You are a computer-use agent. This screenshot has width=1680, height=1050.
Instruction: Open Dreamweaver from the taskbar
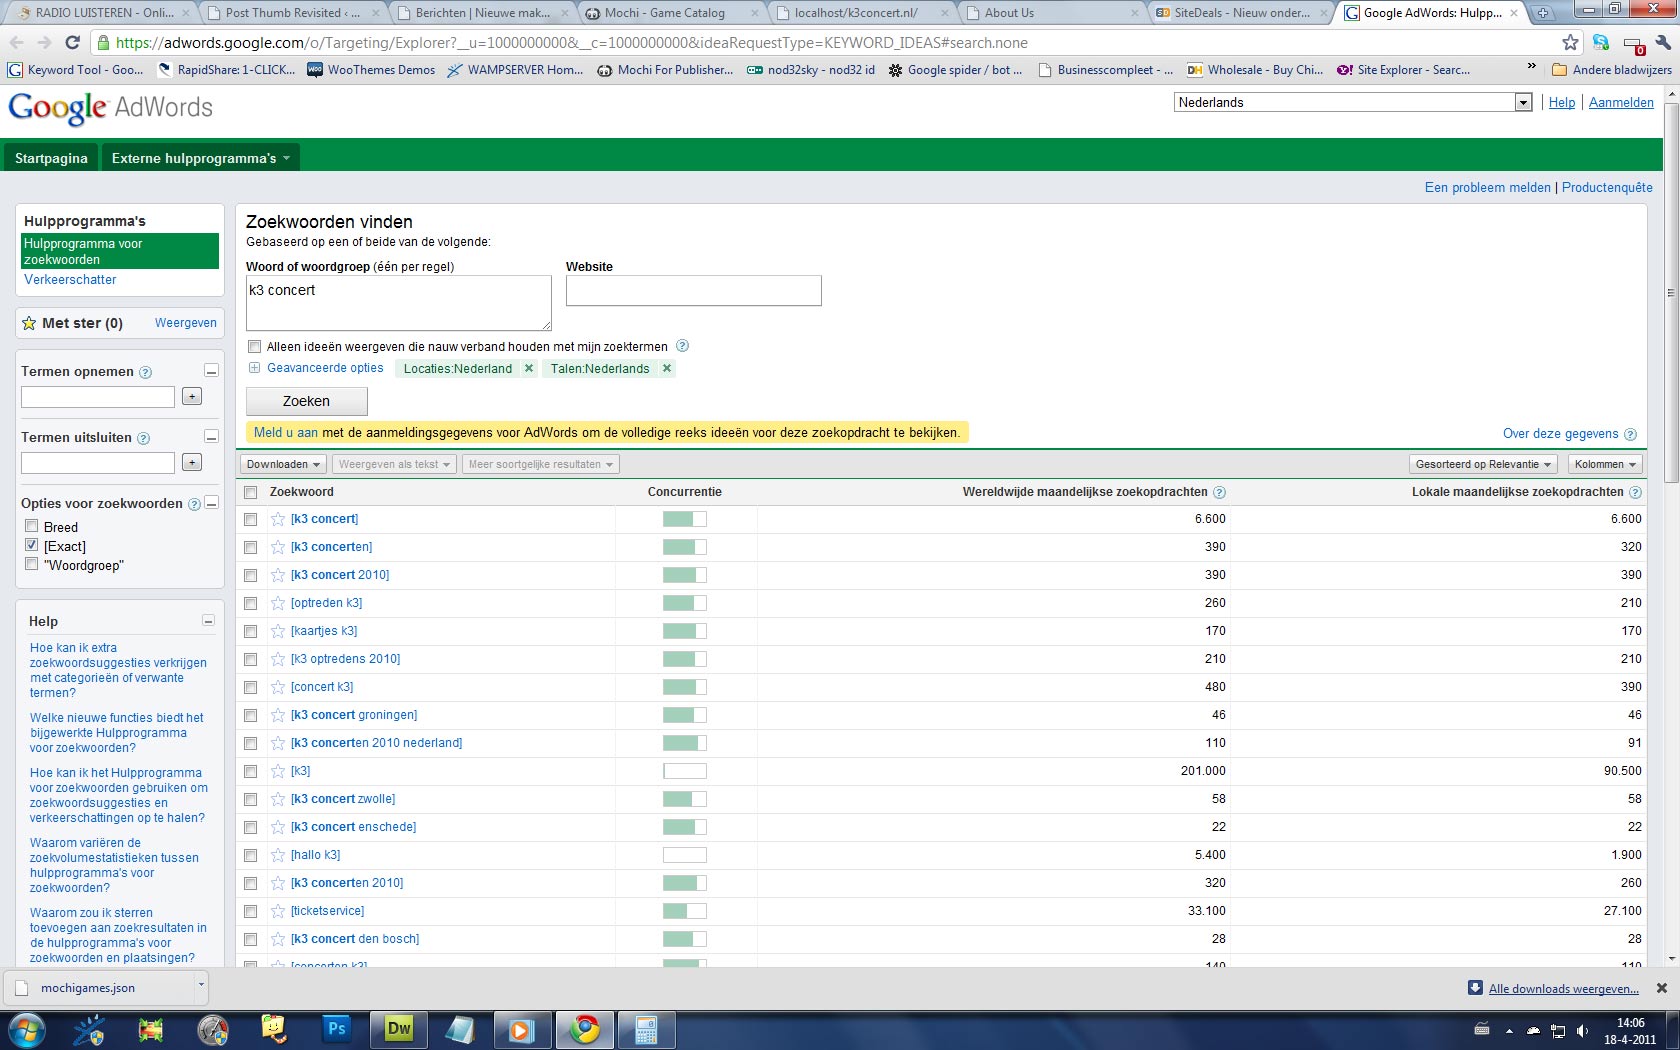click(x=399, y=1029)
